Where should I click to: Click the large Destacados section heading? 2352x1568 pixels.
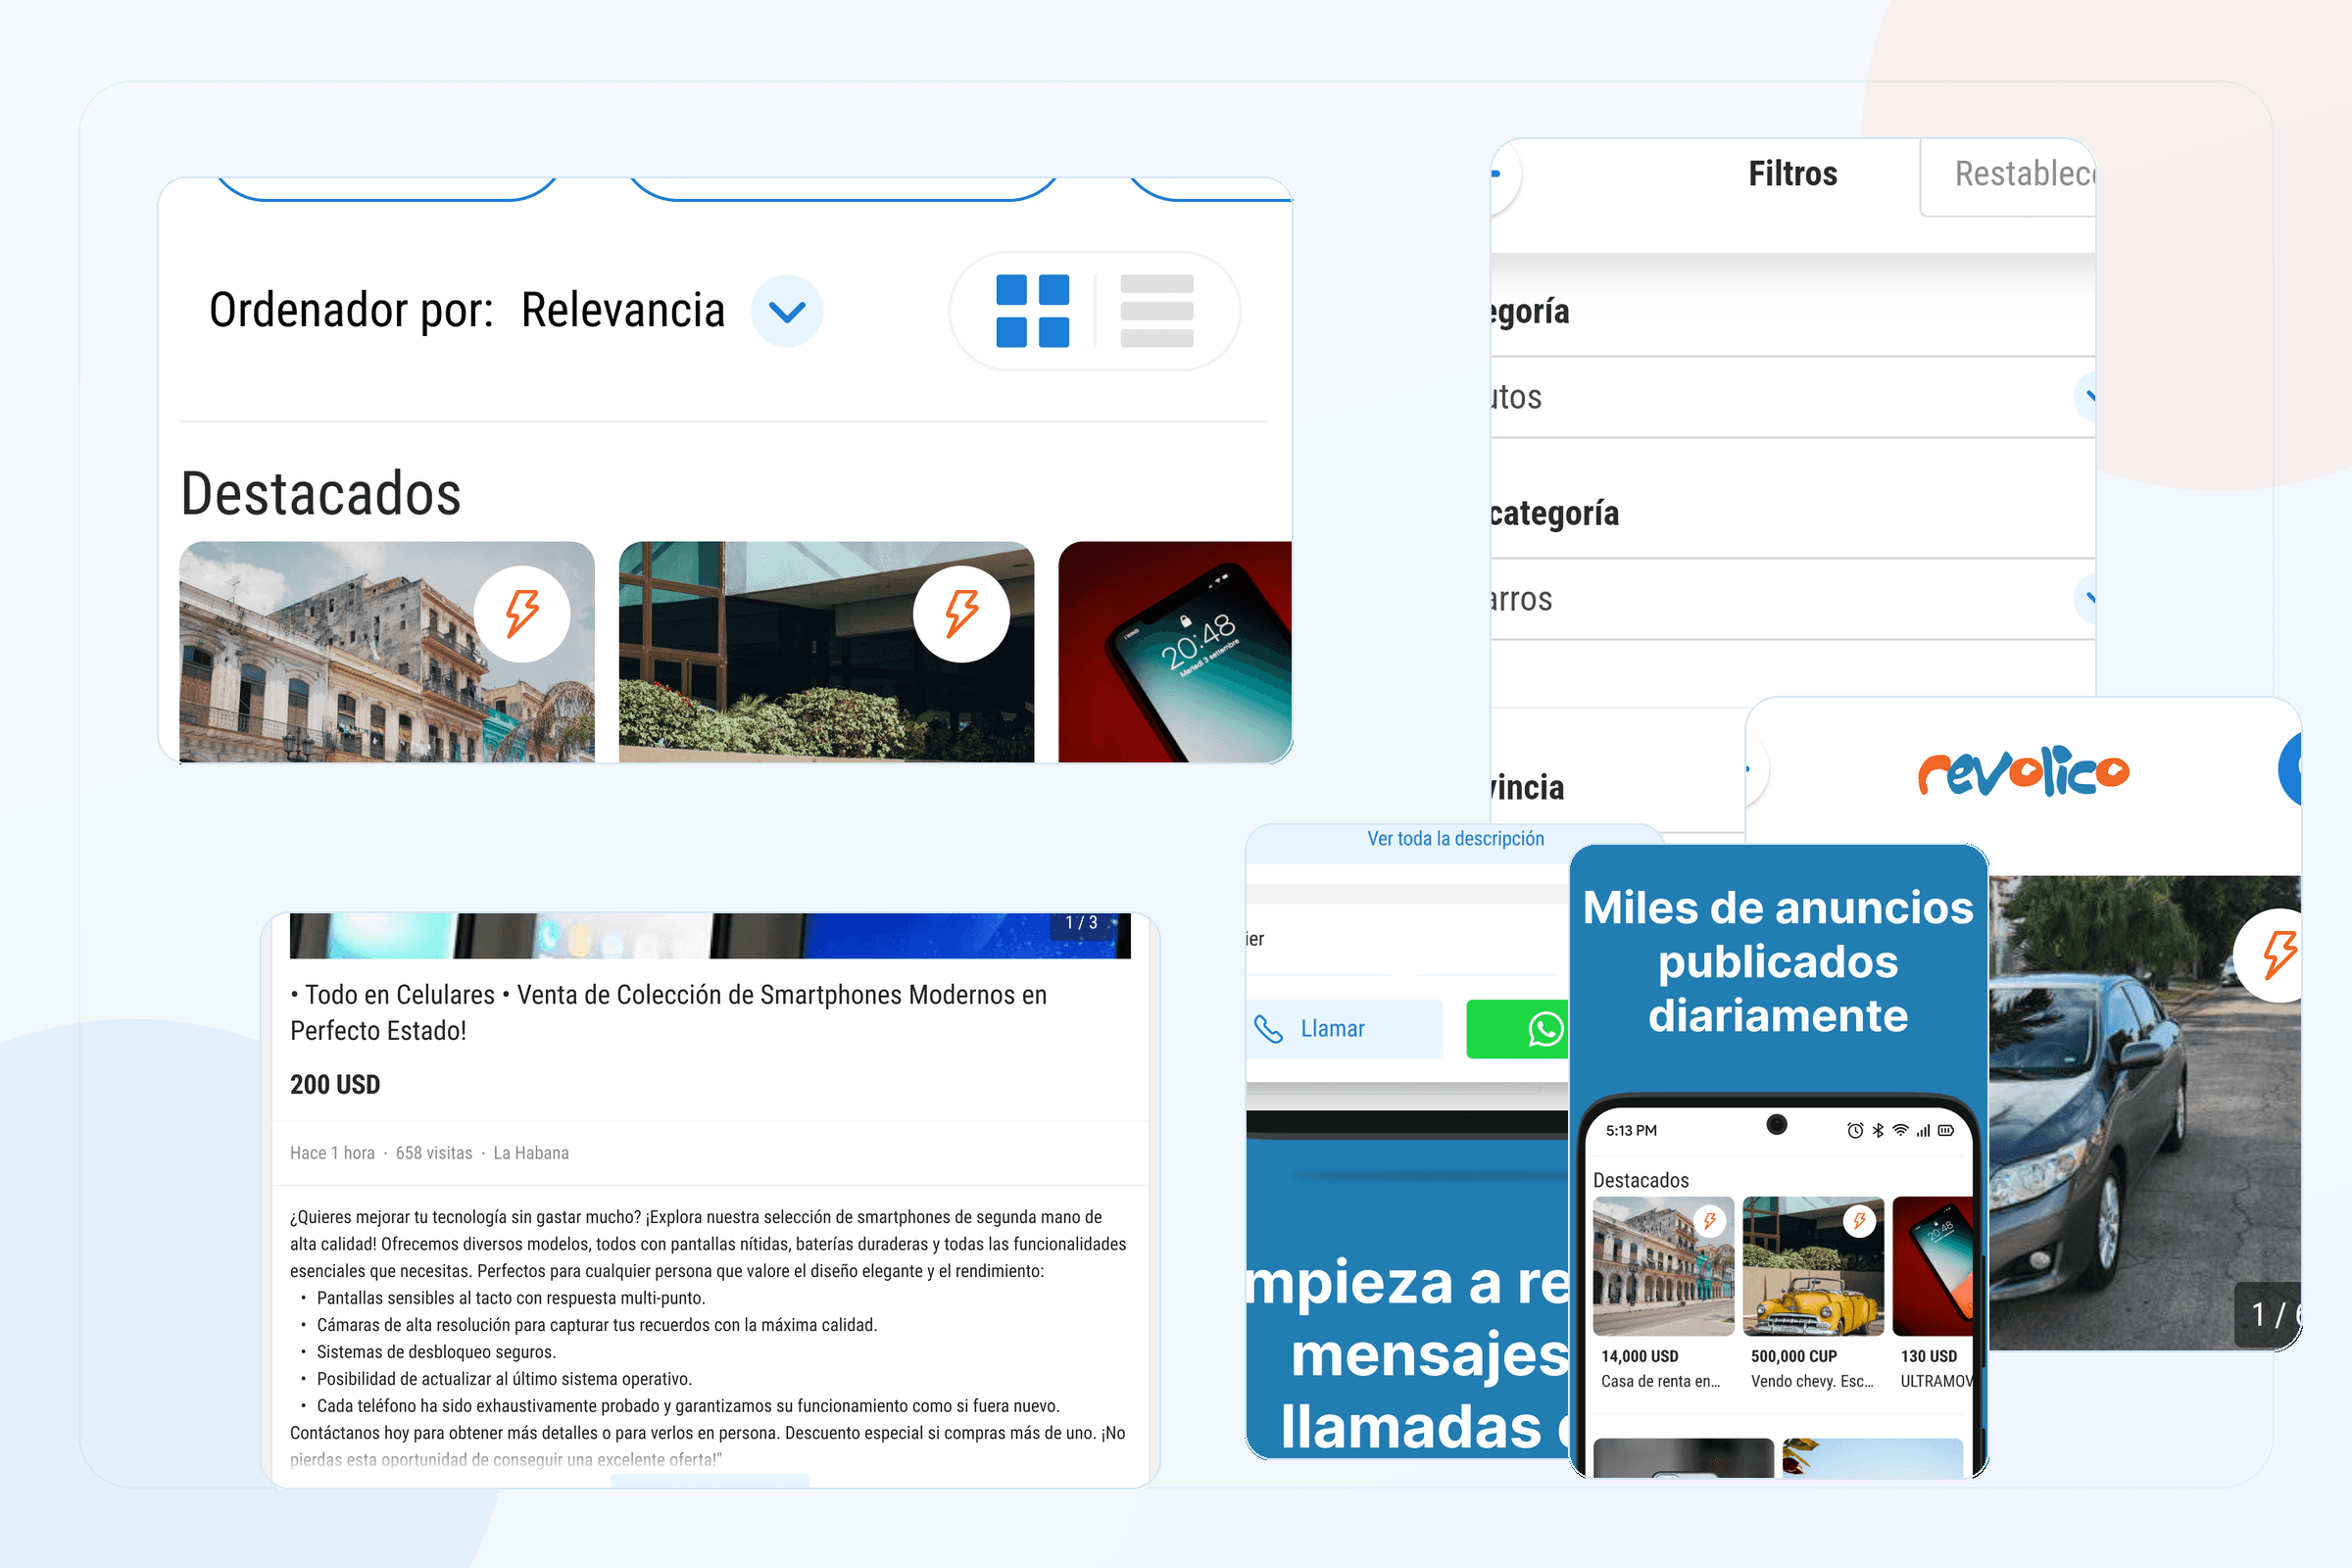(321, 494)
